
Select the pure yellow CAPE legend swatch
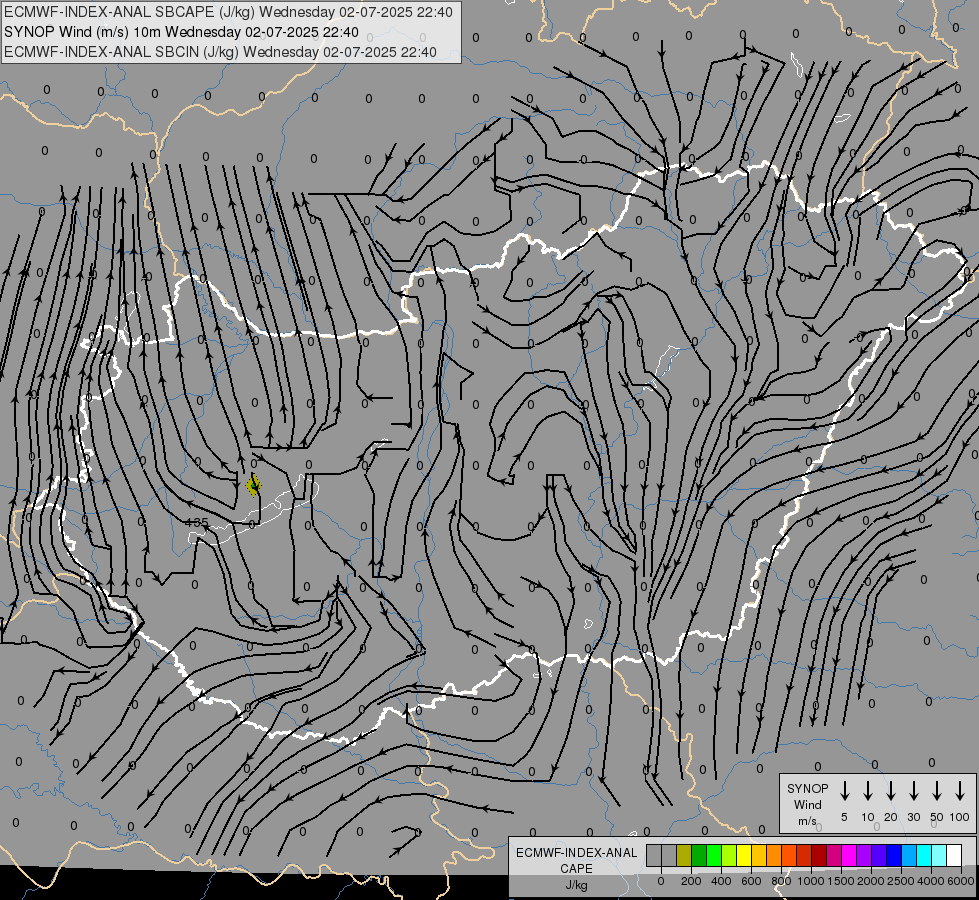coord(744,855)
